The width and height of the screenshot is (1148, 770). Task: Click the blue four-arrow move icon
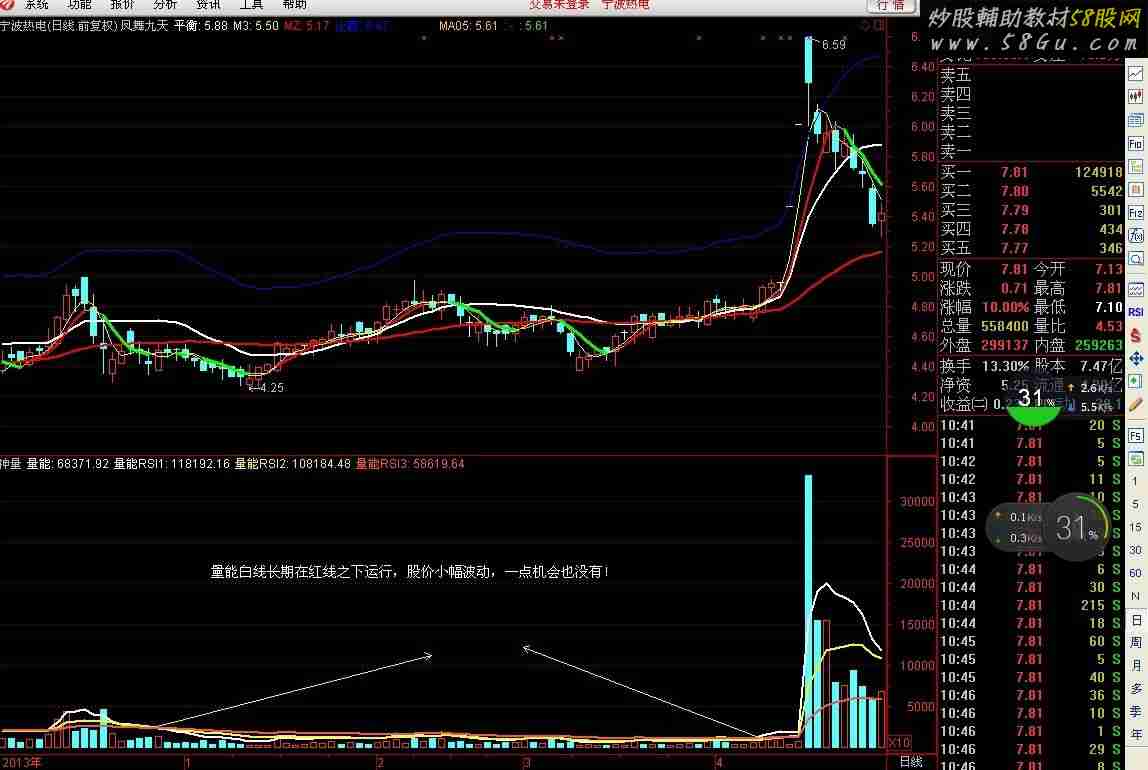coord(1136,358)
